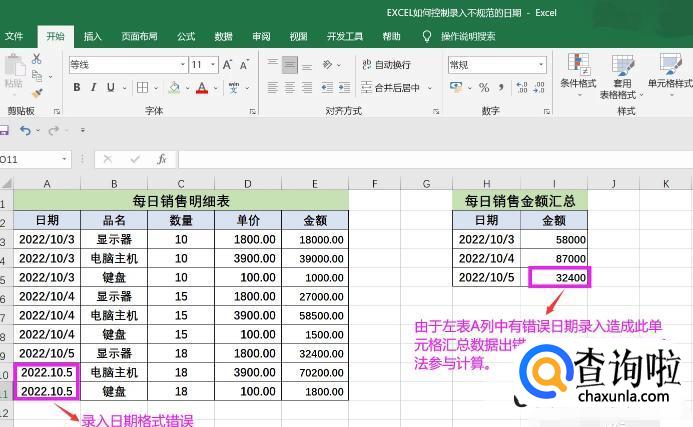The height and width of the screenshot is (427, 693).
Task: Switch to 公式 tab
Action: coord(186,36)
